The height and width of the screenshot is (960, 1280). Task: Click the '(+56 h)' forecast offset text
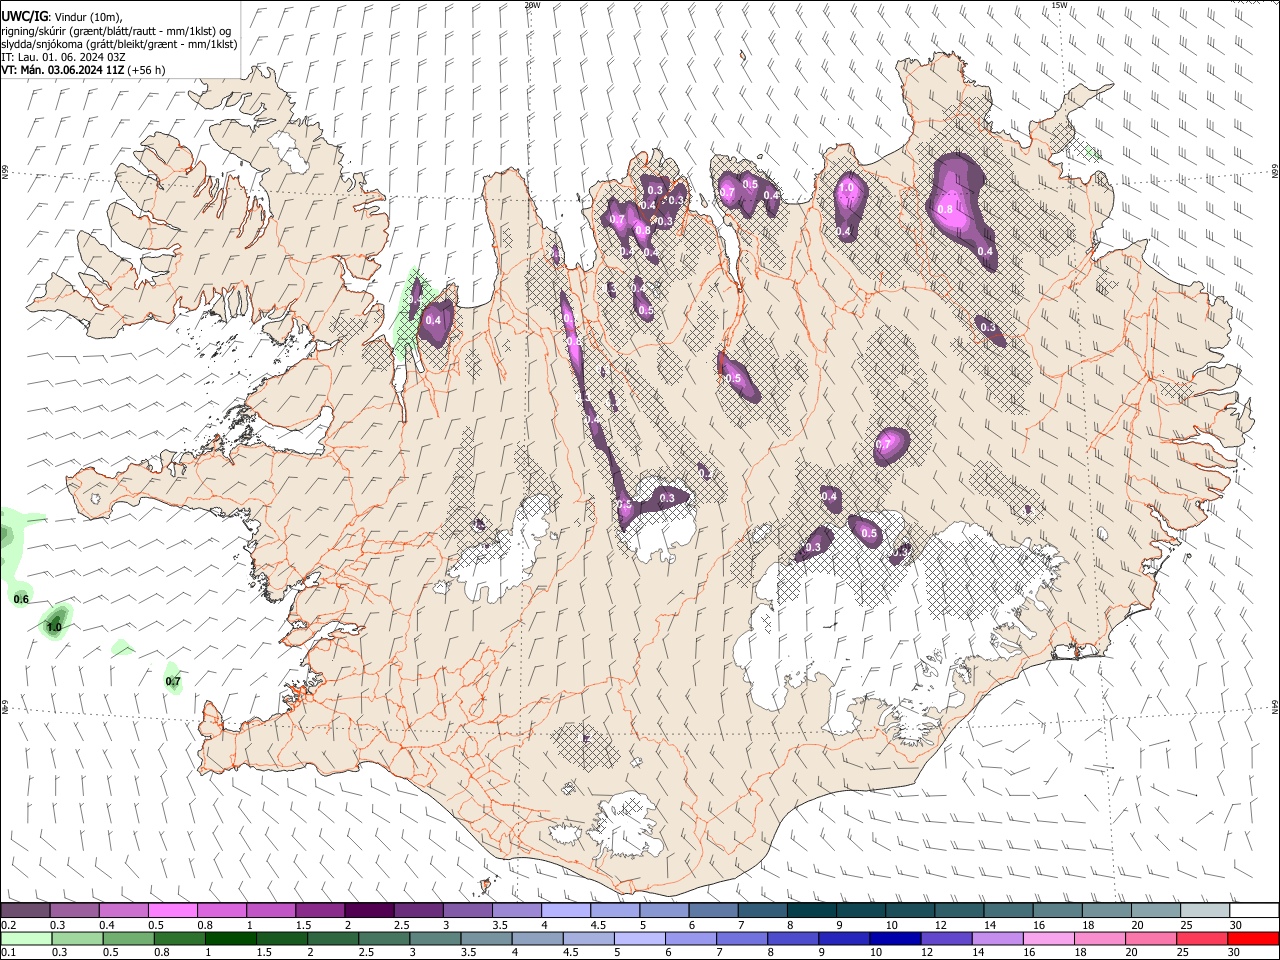coord(146,70)
